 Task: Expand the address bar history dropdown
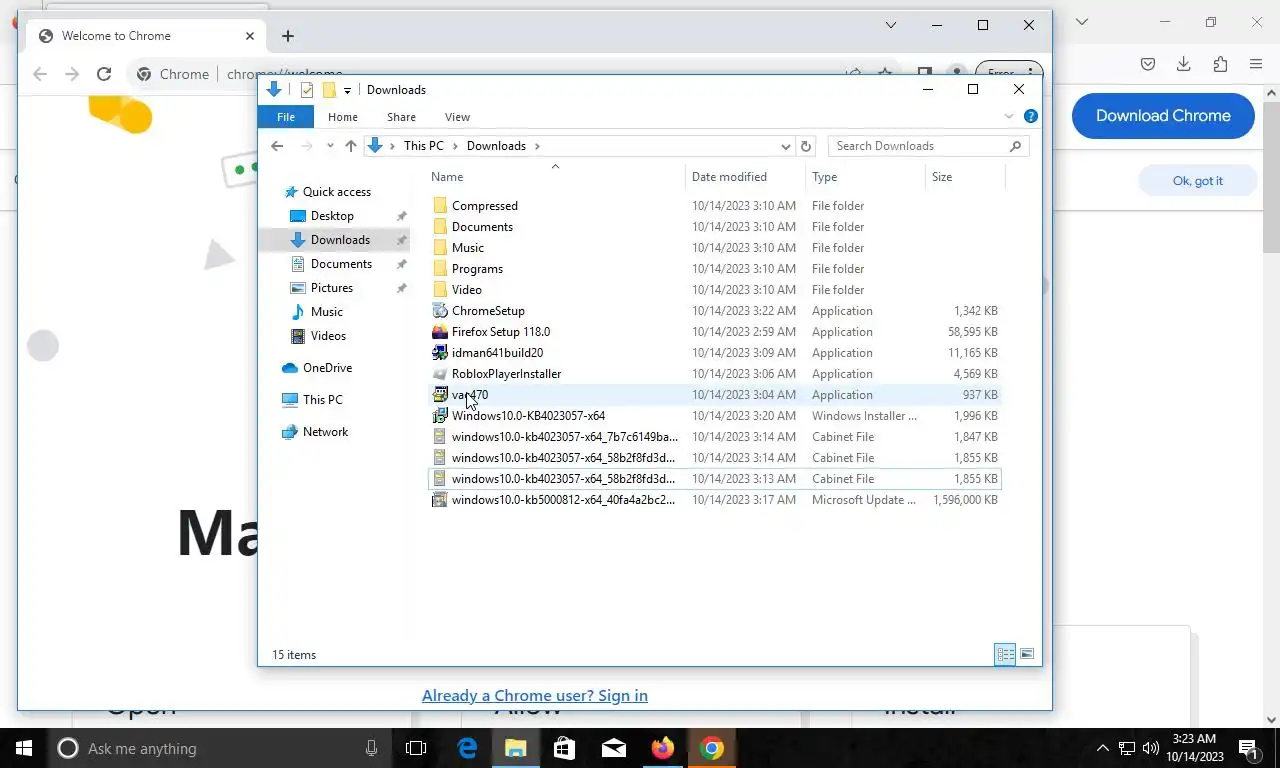[785, 146]
